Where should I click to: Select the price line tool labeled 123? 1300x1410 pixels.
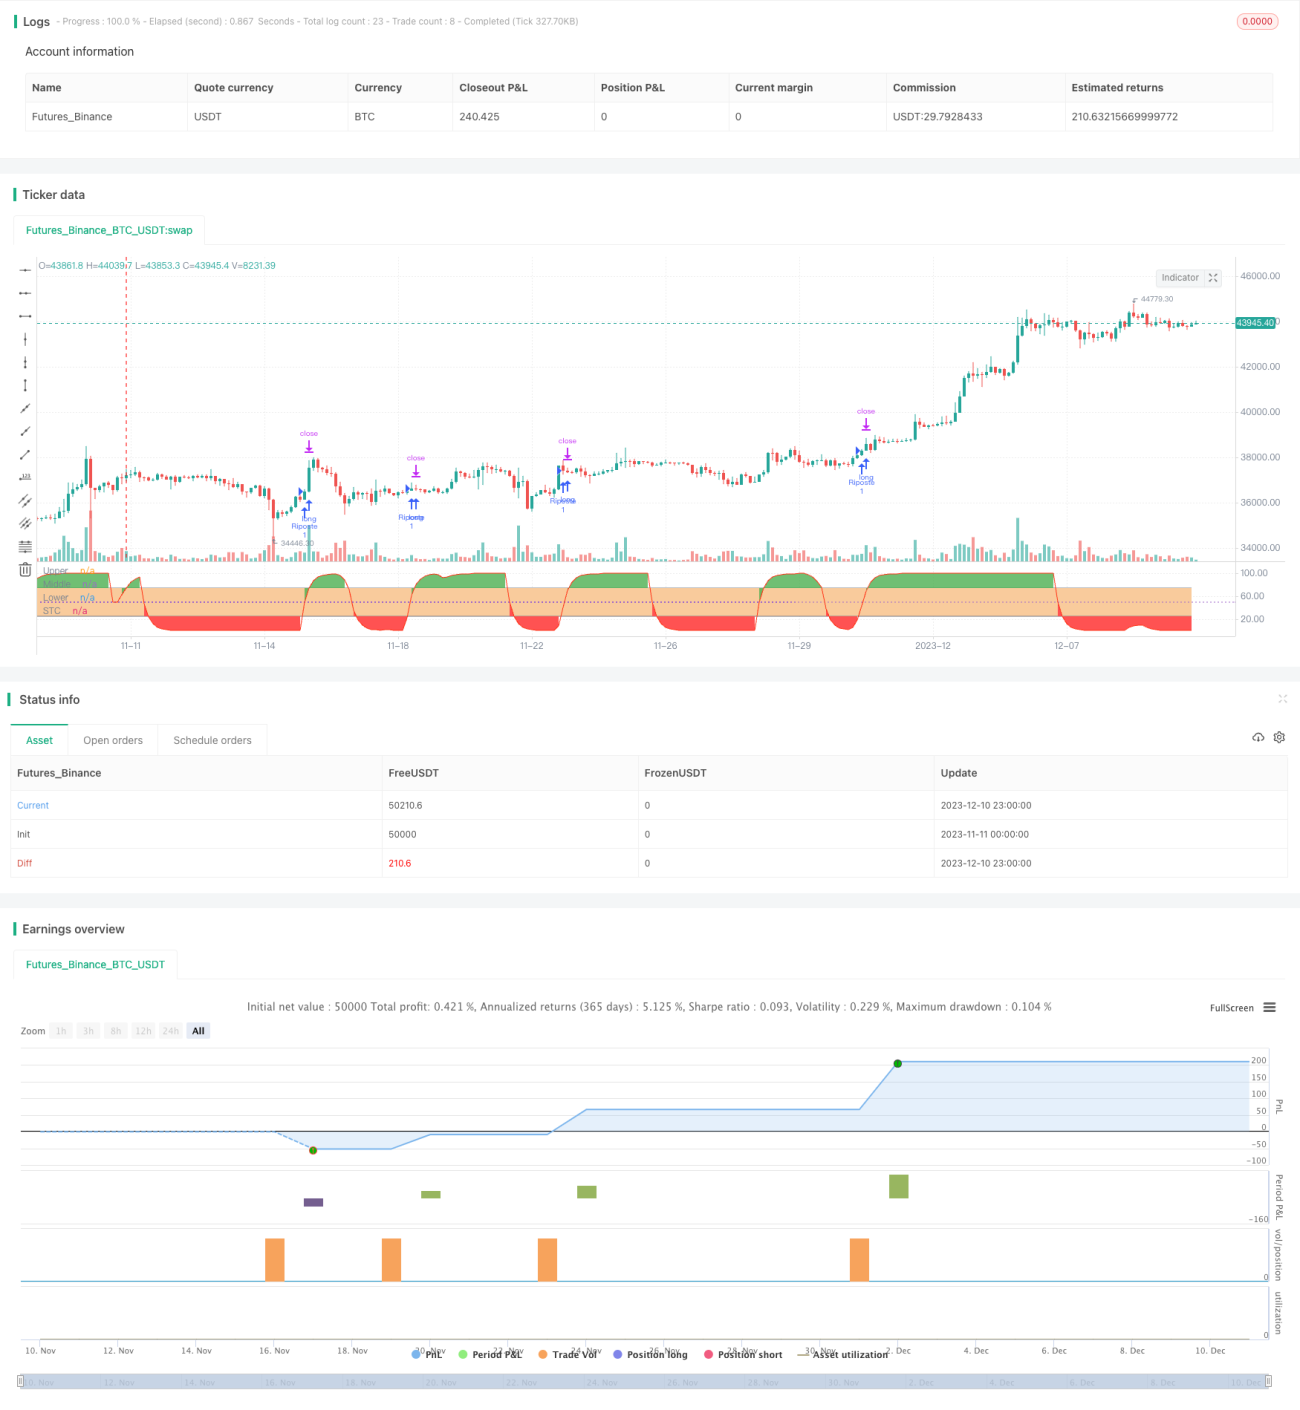pyautogui.click(x=25, y=477)
